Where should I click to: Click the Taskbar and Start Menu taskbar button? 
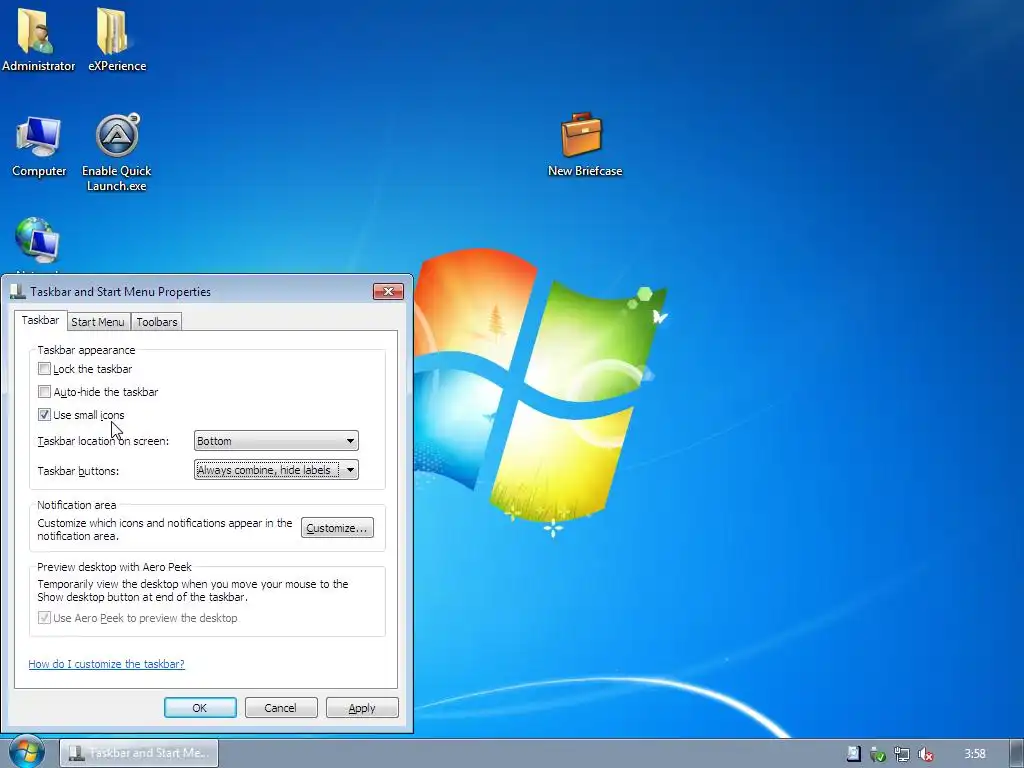click(x=139, y=753)
